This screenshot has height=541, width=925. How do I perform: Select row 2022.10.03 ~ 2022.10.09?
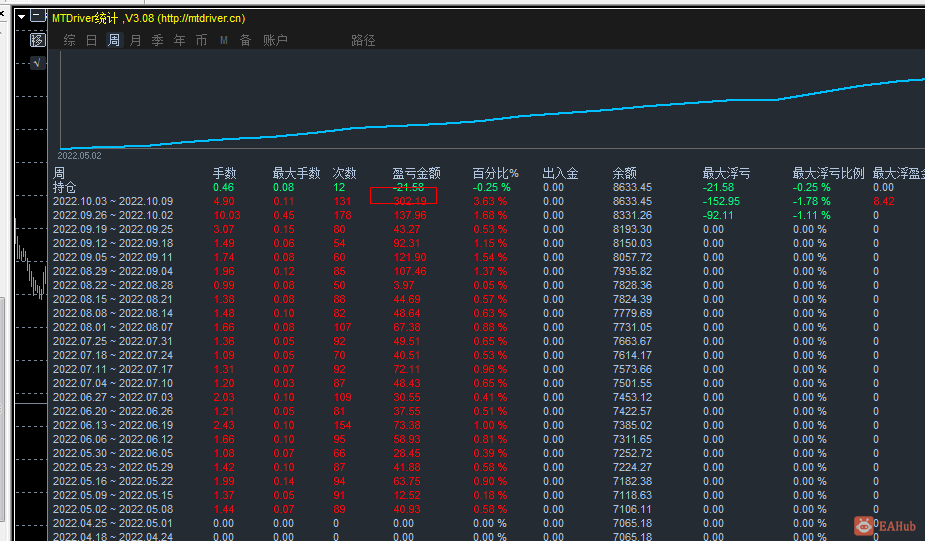click(x=113, y=201)
